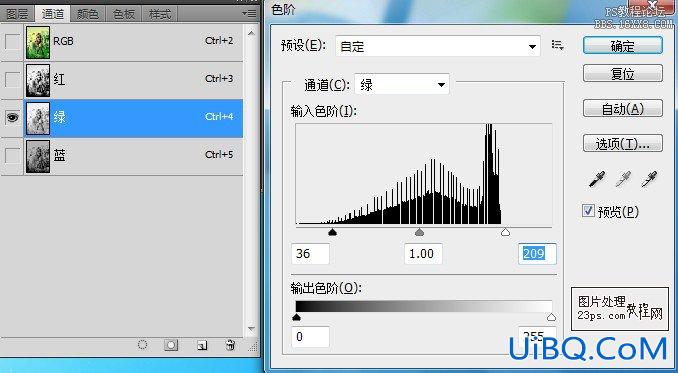Switch to the 颜色 tab

88,14
